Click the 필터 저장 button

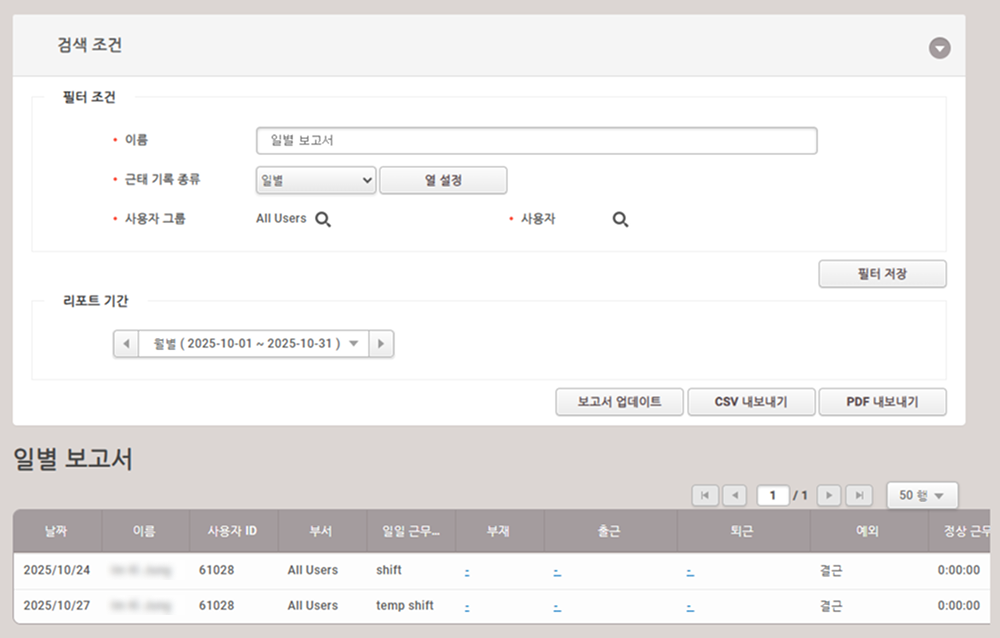point(882,274)
